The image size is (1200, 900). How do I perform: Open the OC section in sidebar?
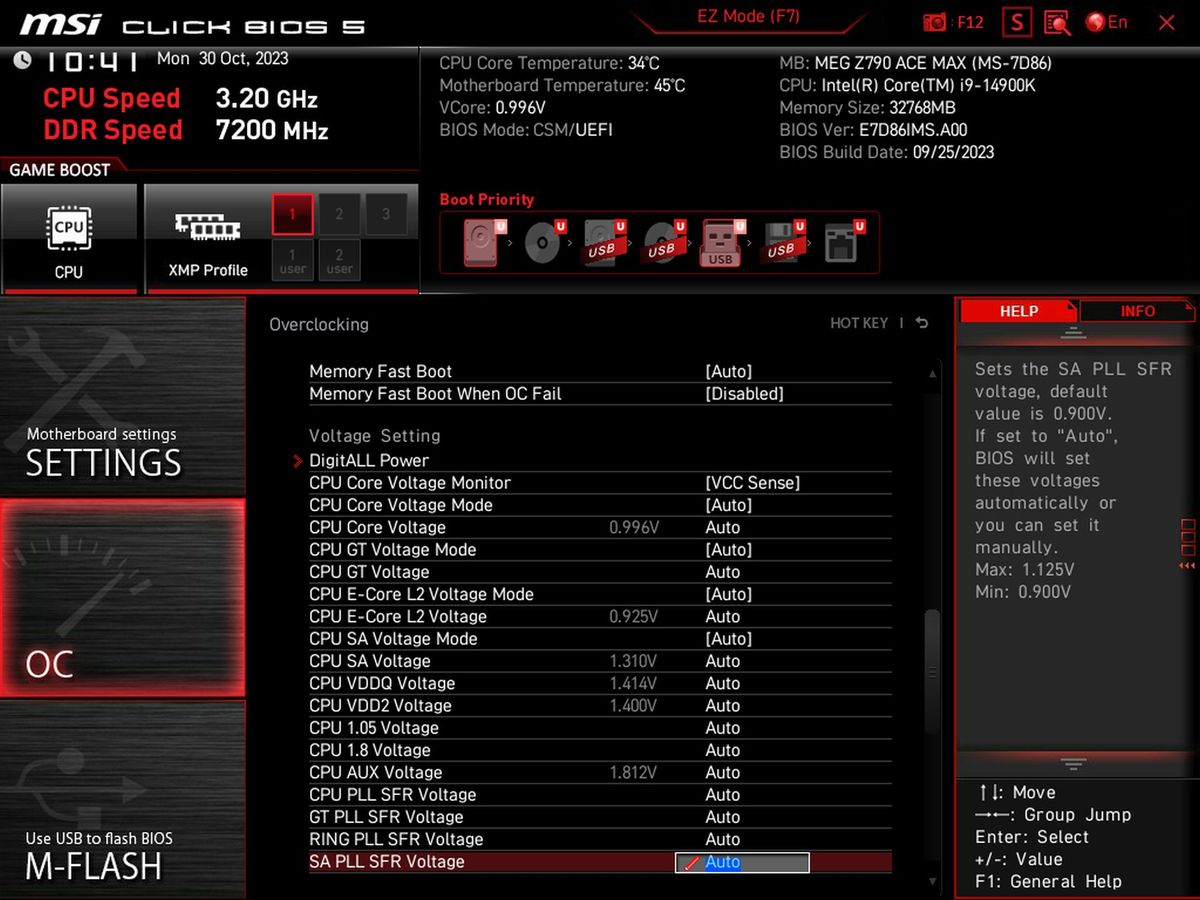(x=122, y=598)
